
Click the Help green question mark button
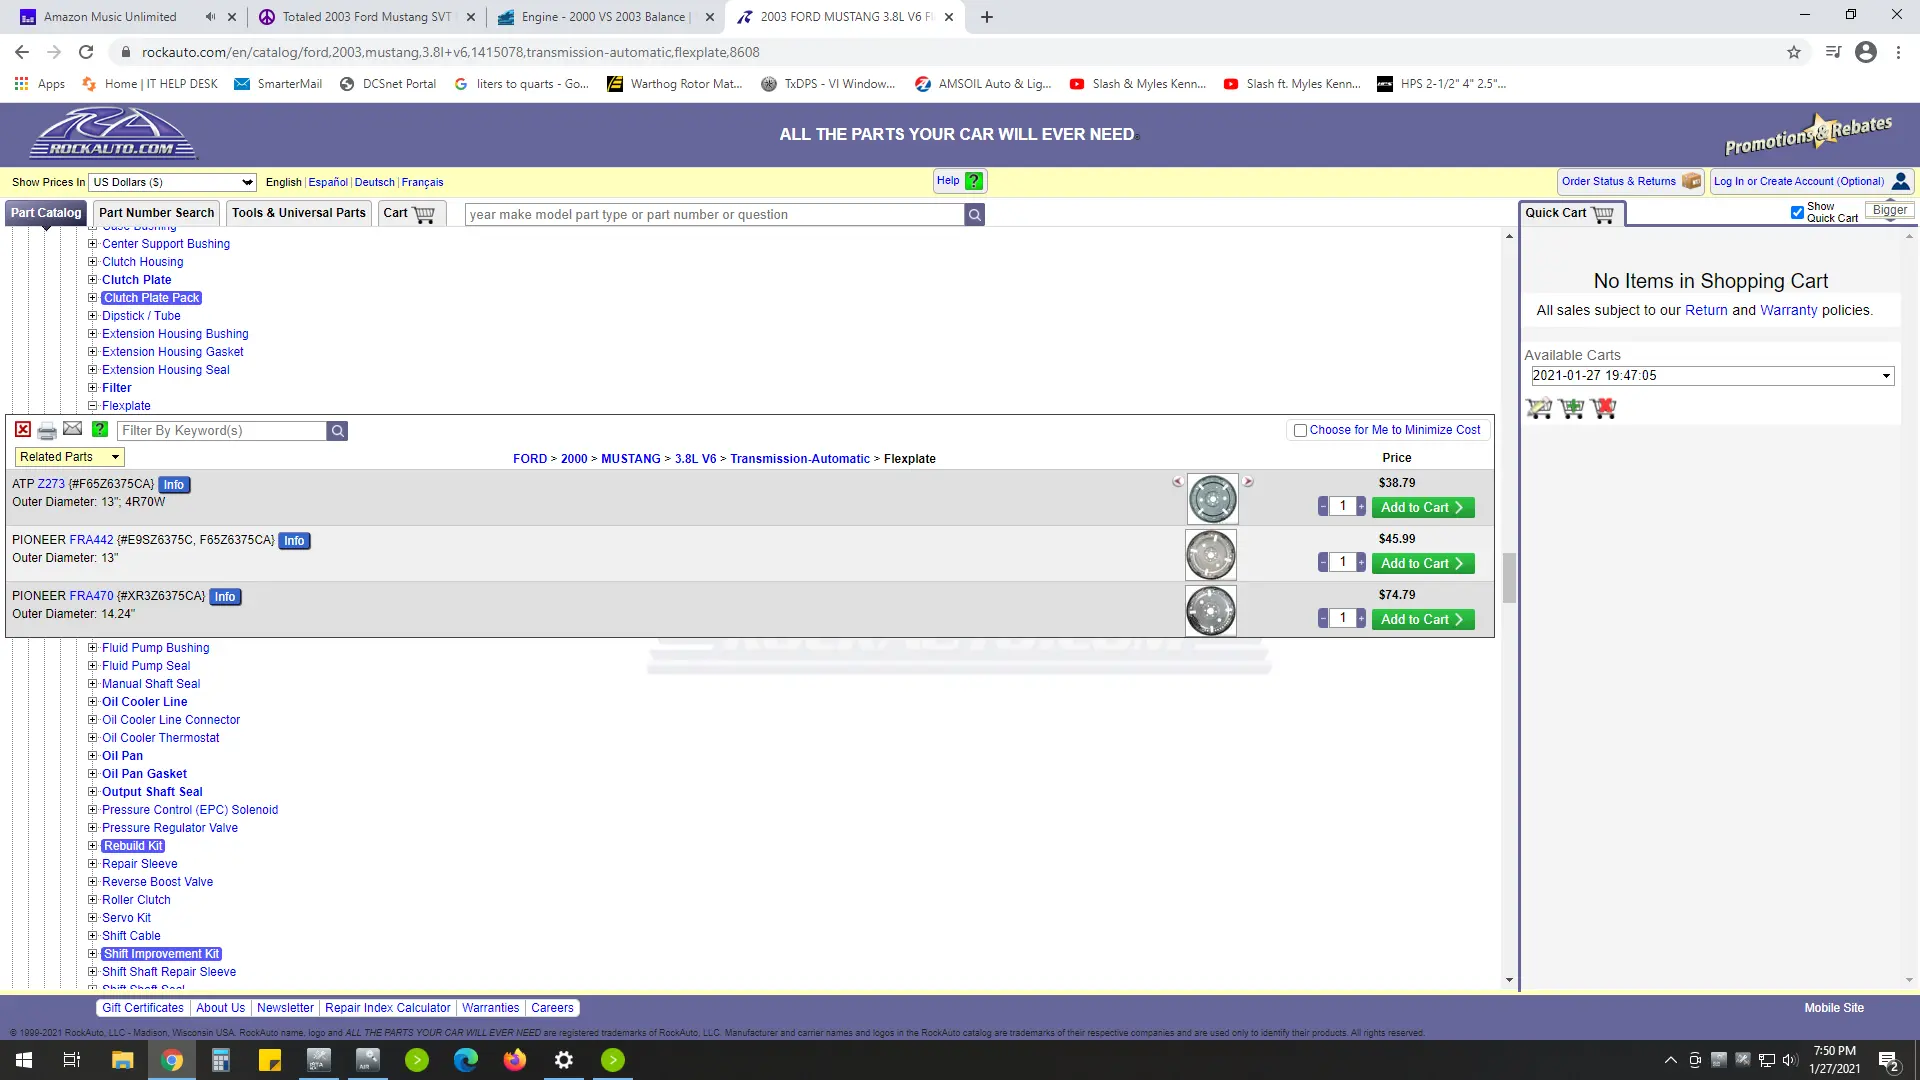pos(960,181)
